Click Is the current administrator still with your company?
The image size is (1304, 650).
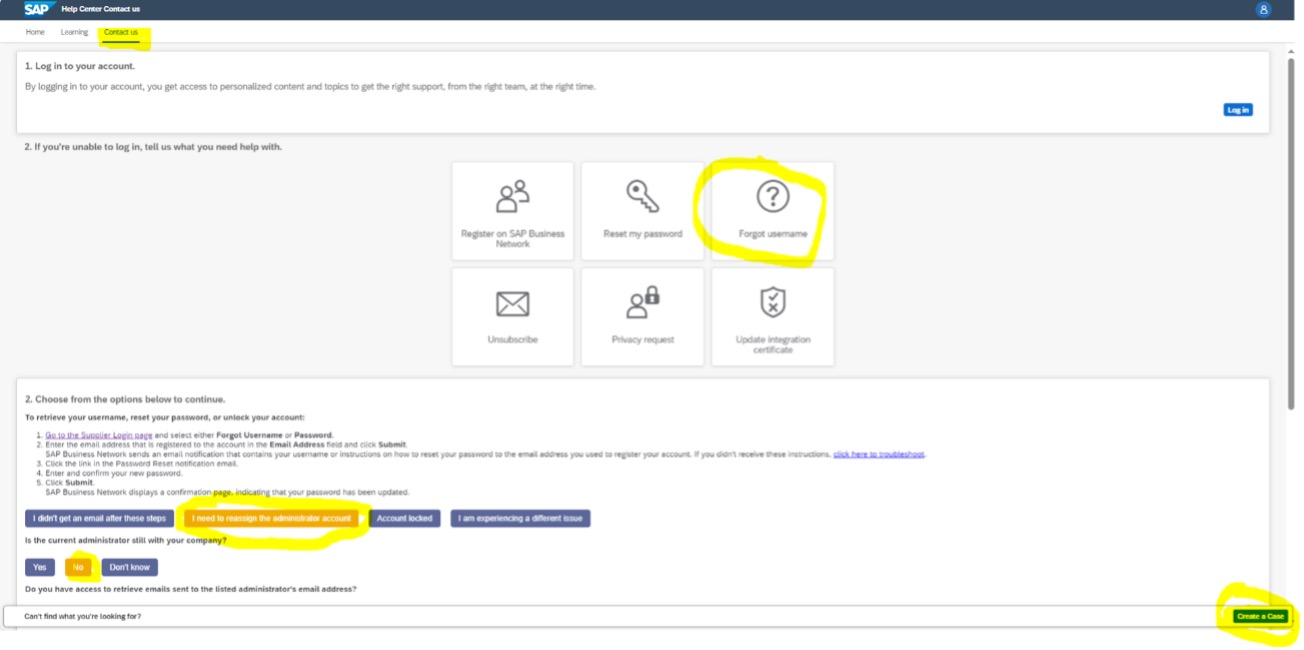click(126, 540)
